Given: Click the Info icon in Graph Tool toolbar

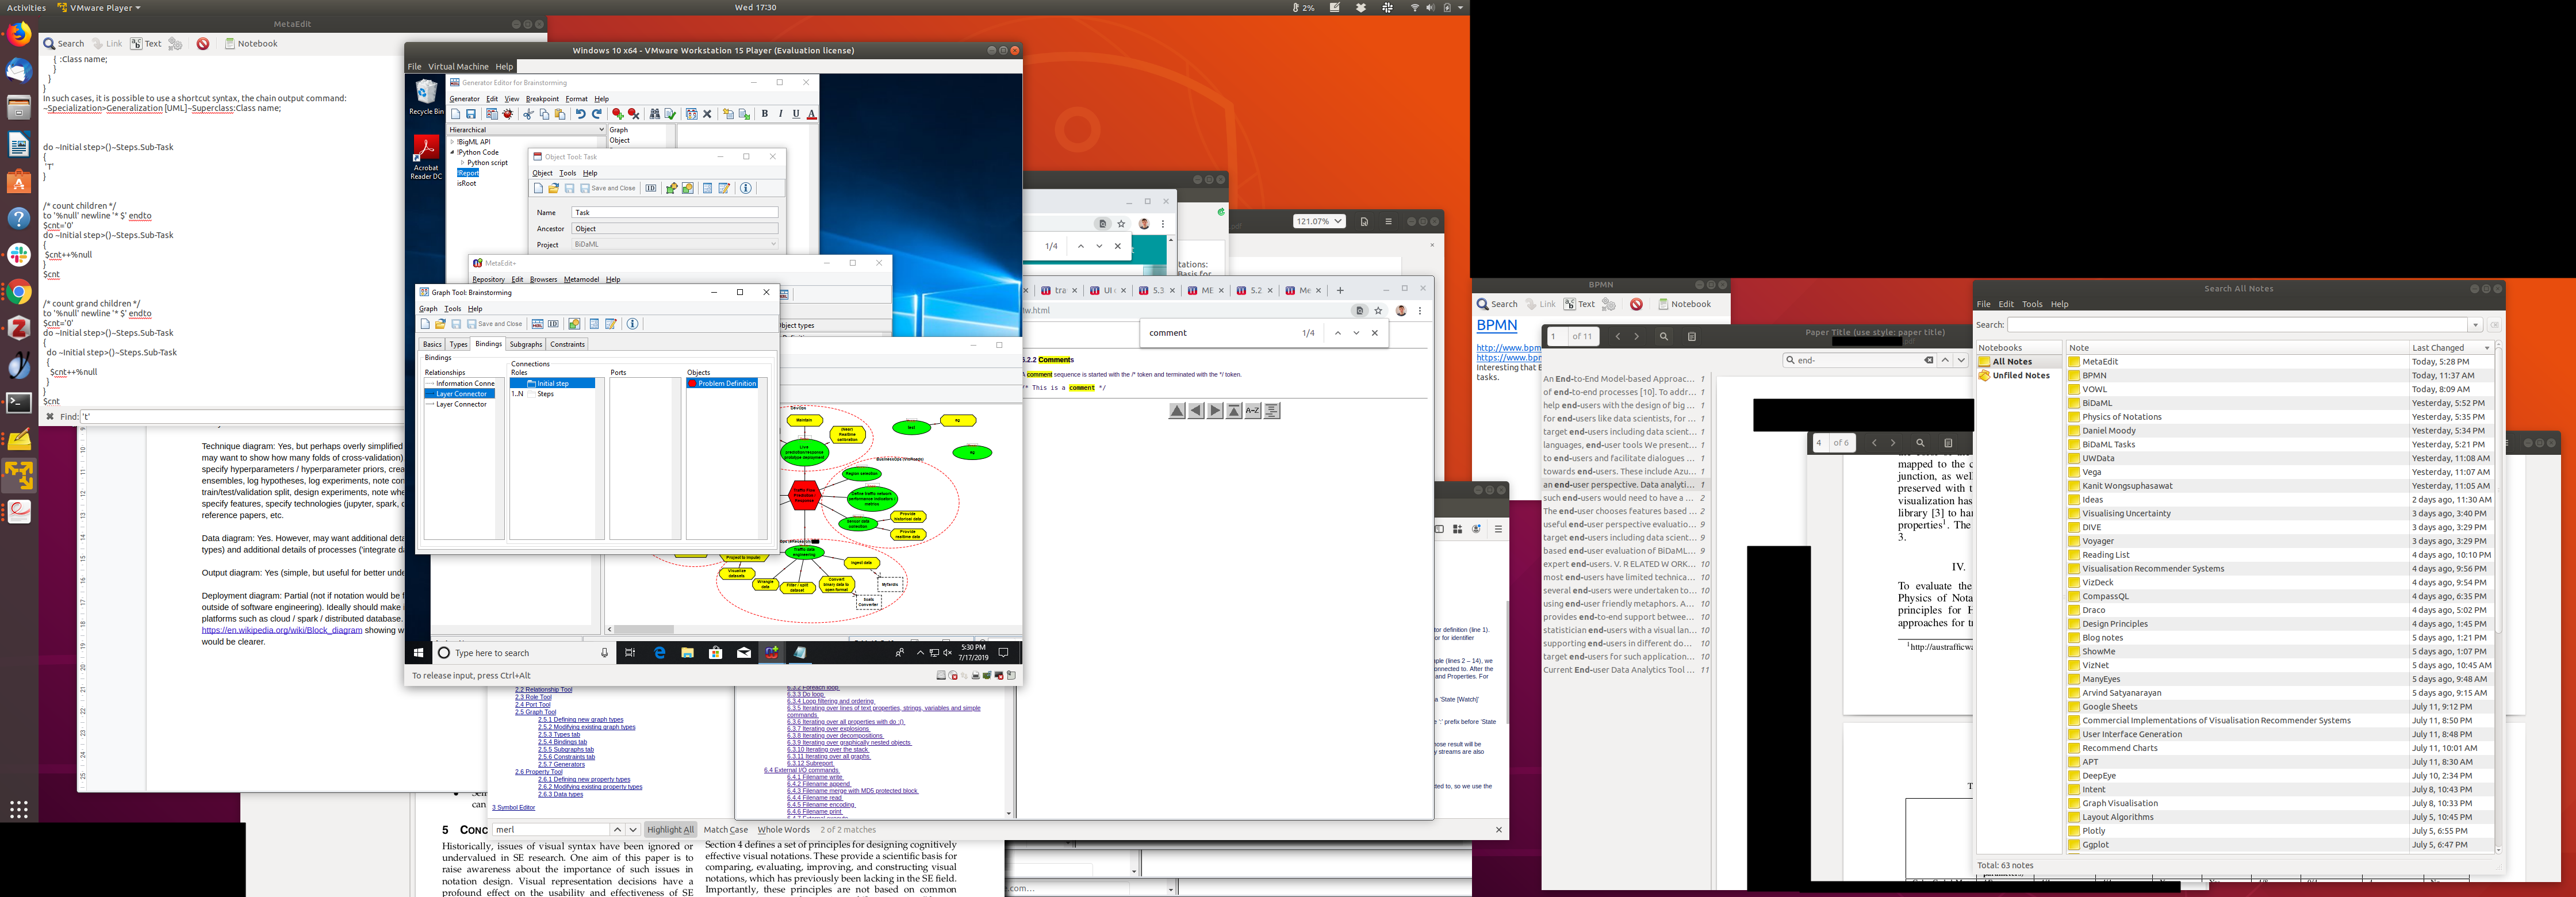Looking at the screenshot, I should point(632,324).
